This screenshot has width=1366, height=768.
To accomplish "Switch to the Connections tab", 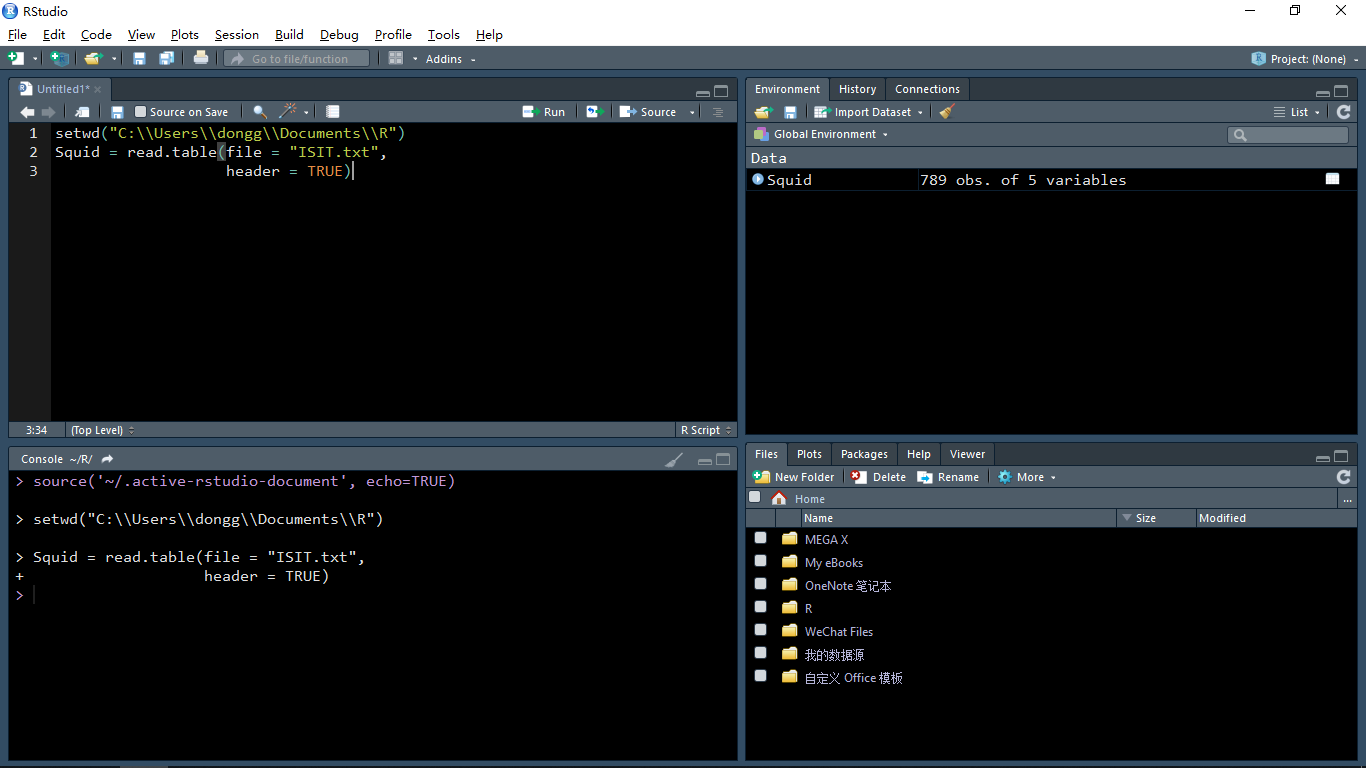I will tap(927, 89).
